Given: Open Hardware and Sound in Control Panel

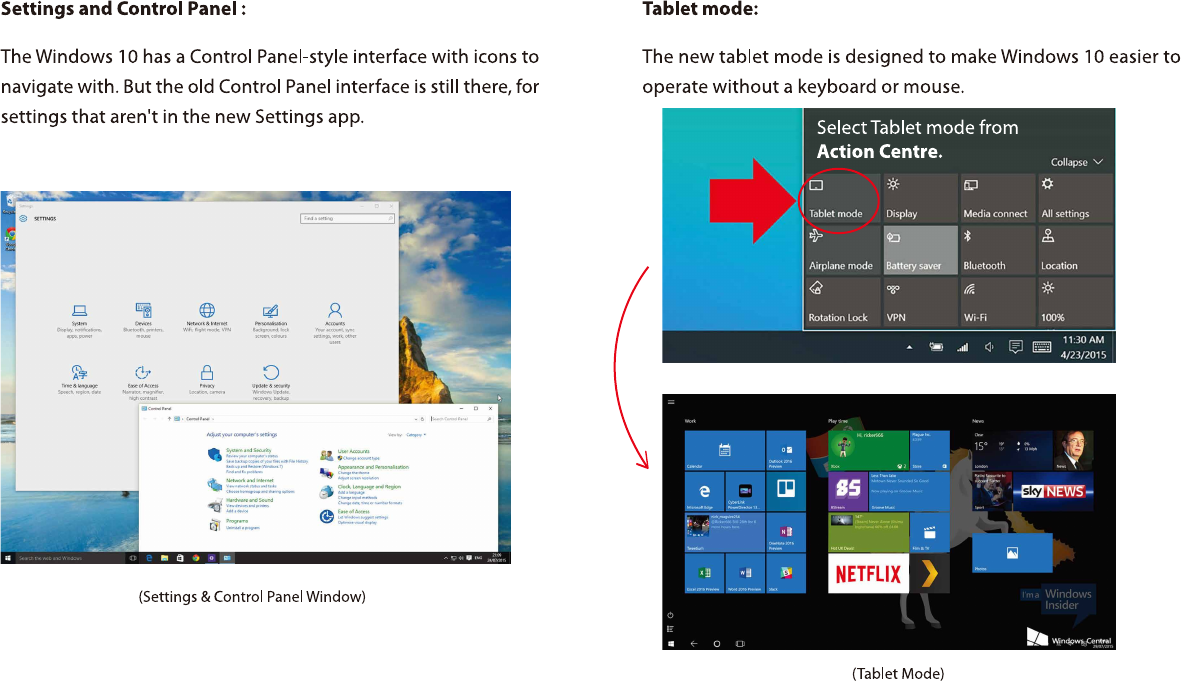Looking at the screenshot, I should tap(249, 500).
